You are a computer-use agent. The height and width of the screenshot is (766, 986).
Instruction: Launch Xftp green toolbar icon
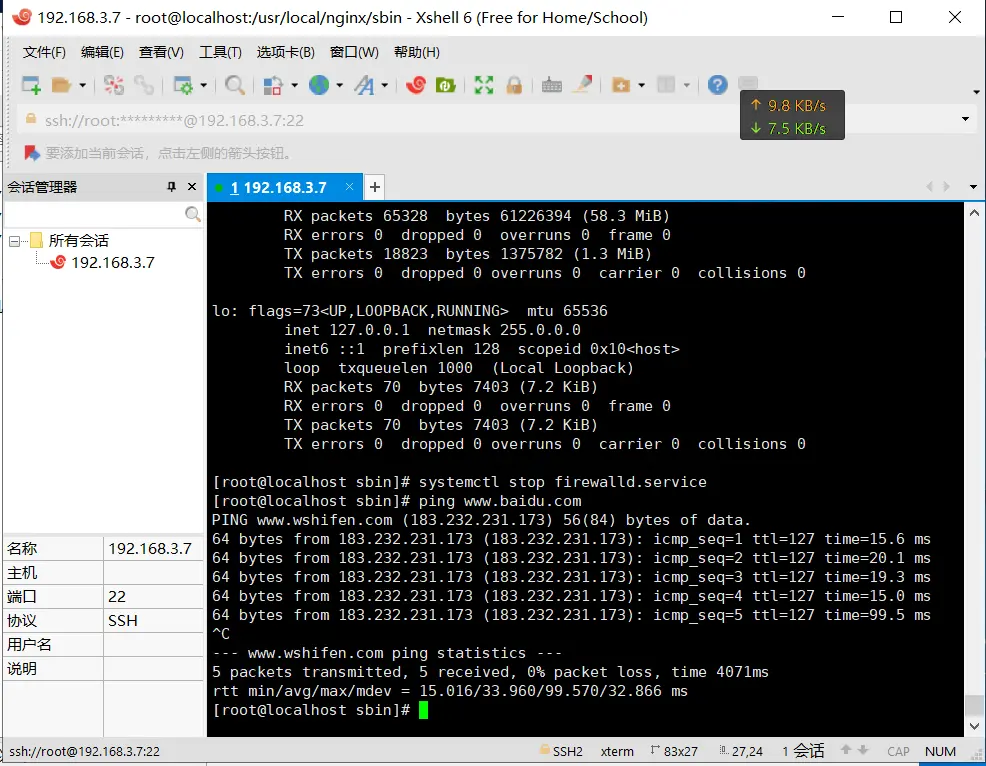(x=446, y=85)
